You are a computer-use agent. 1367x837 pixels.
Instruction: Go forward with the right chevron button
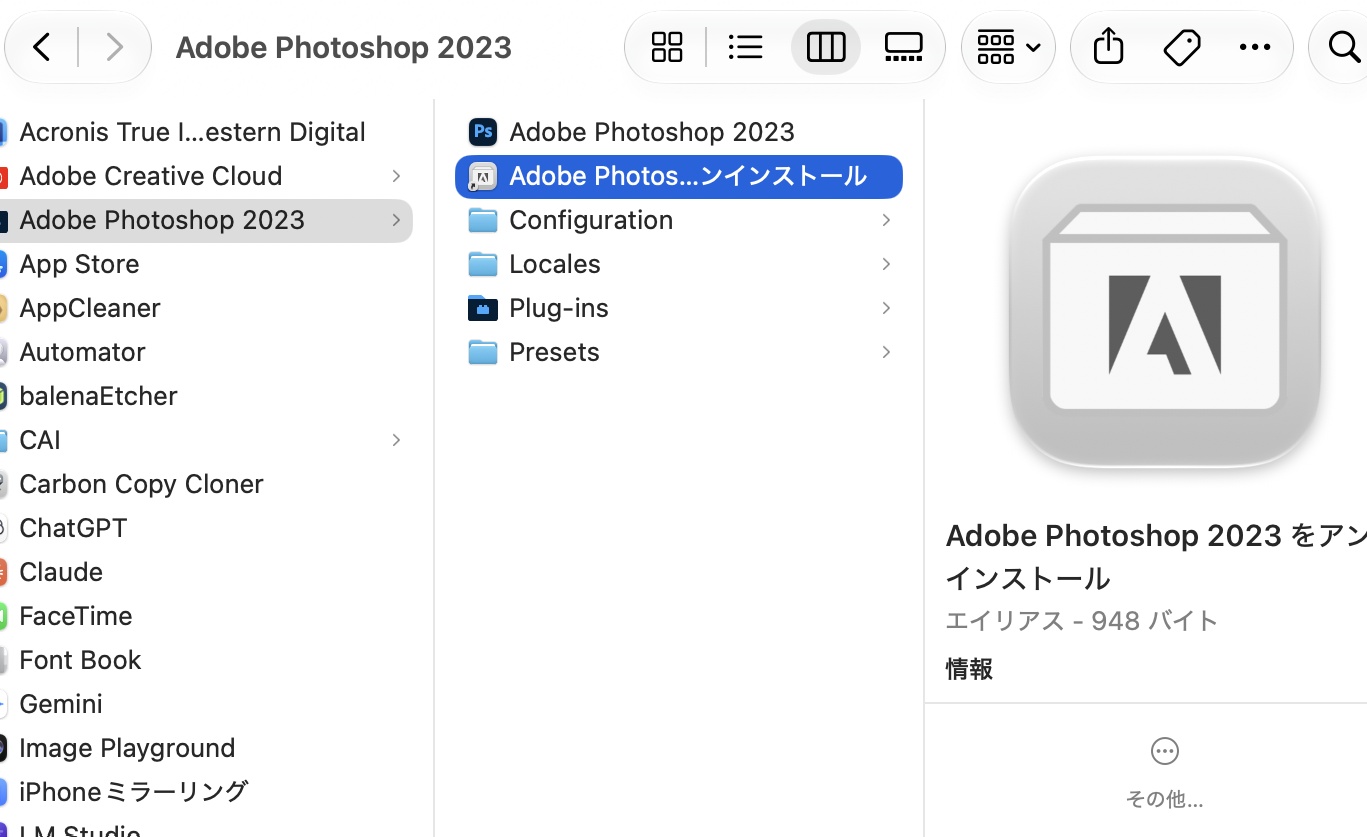click(x=114, y=47)
